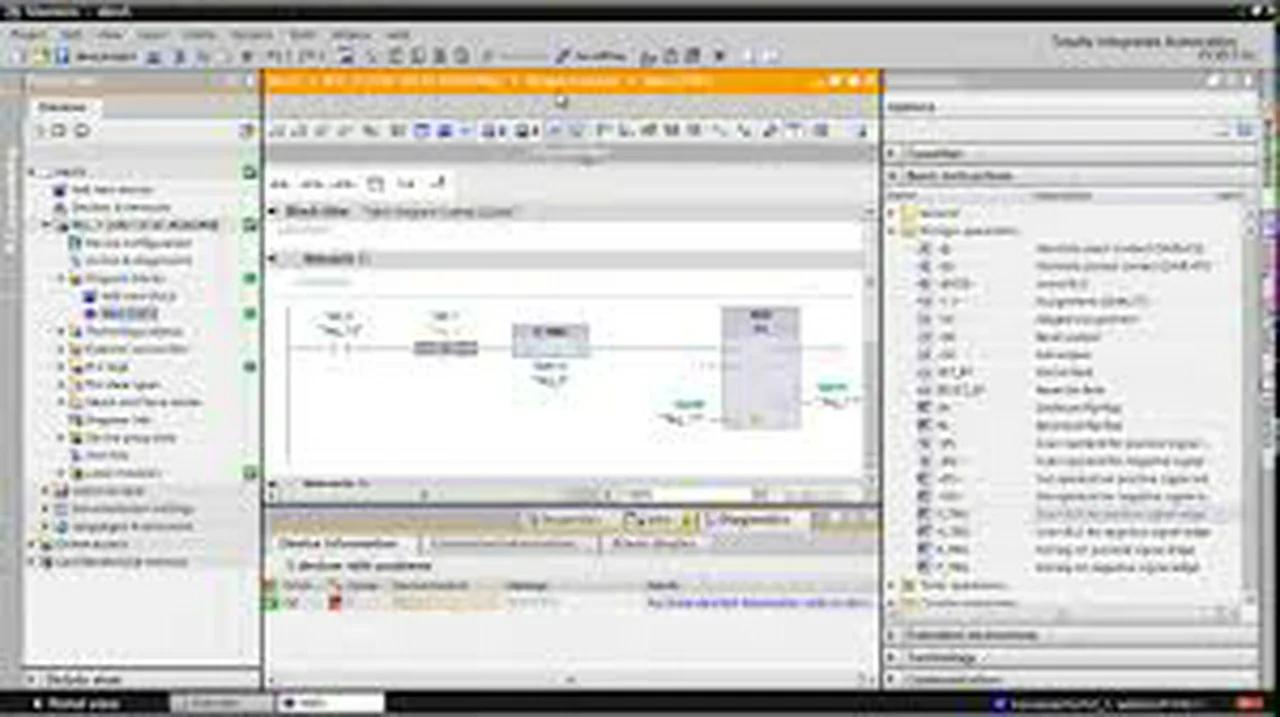Insert a normally open contact from favorites bar
Screen dimensions: 1280x717
pos(280,184)
